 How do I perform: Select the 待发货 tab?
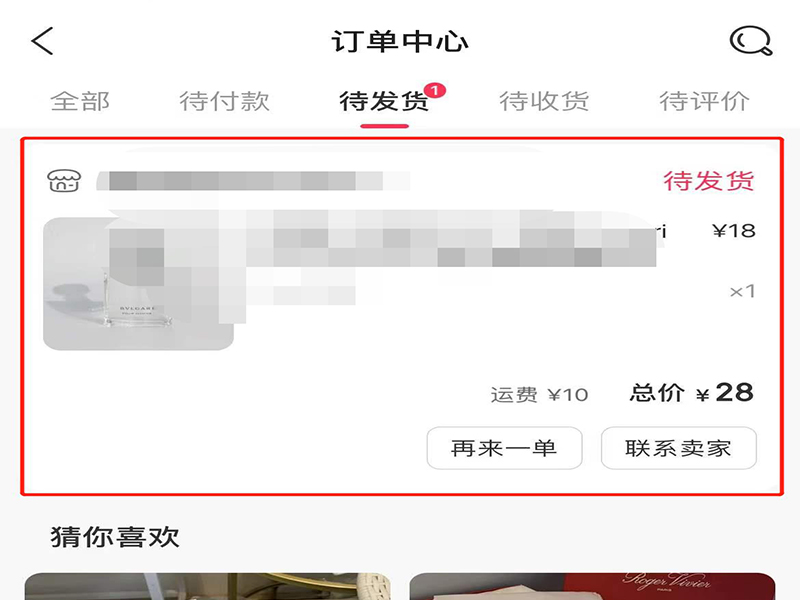384,101
